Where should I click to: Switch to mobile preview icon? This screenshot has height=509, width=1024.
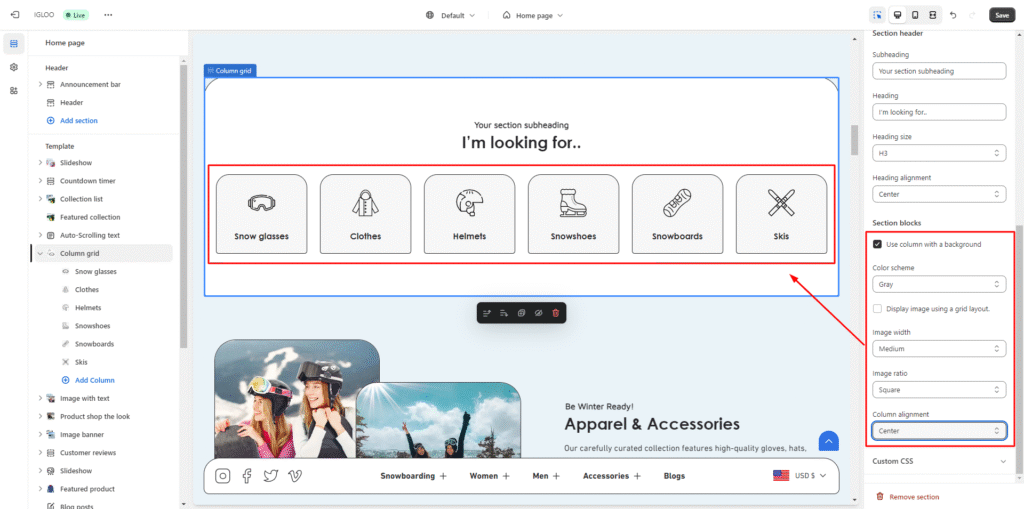coord(914,15)
